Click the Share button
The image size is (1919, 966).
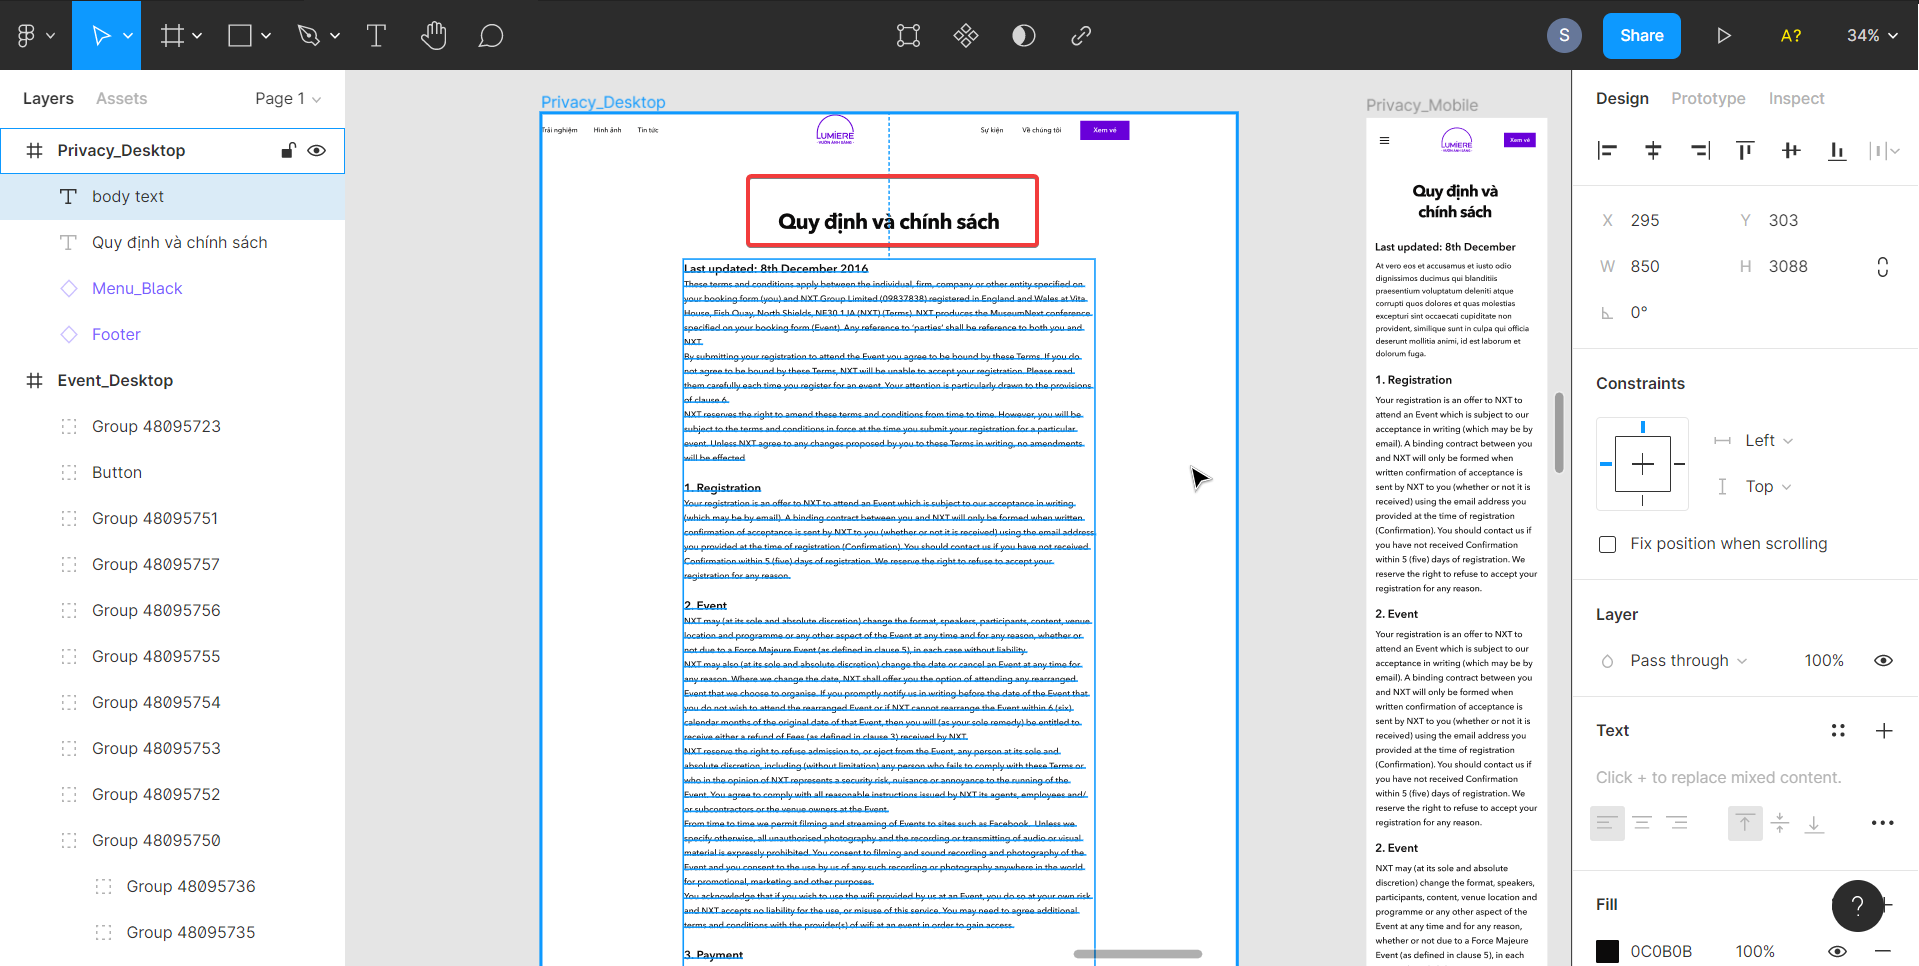click(x=1642, y=36)
